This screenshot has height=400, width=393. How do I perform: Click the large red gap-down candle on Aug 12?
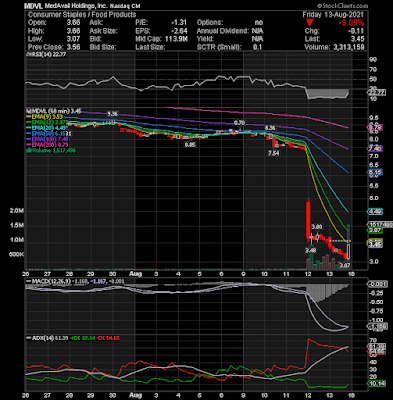coord(308,219)
